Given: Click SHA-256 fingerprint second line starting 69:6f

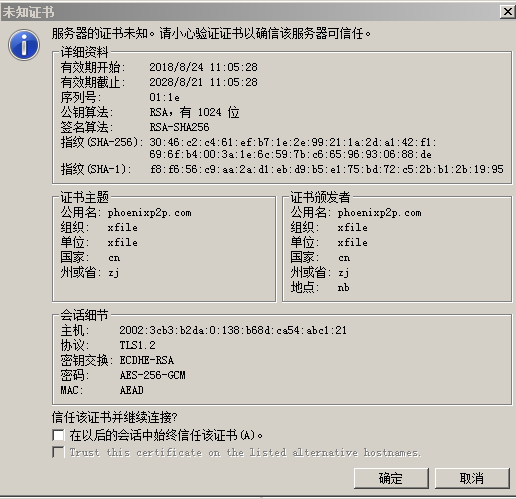Looking at the screenshot, I should click(x=290, y=154).
